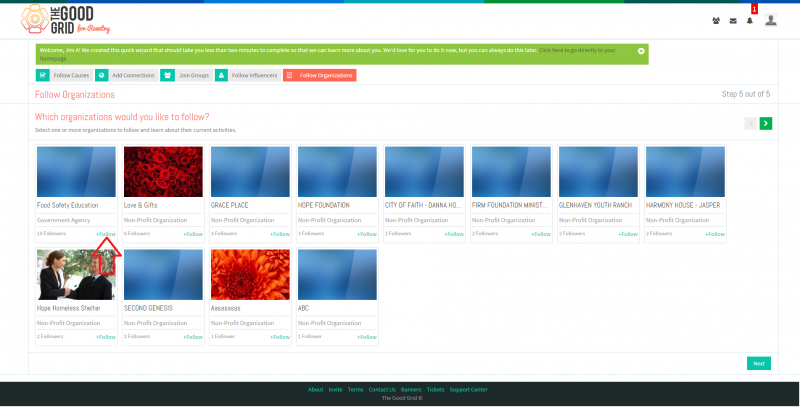800x407 pixels.
Task: Click the Follow Causes checkmark icon
Action: pos(43,75)
